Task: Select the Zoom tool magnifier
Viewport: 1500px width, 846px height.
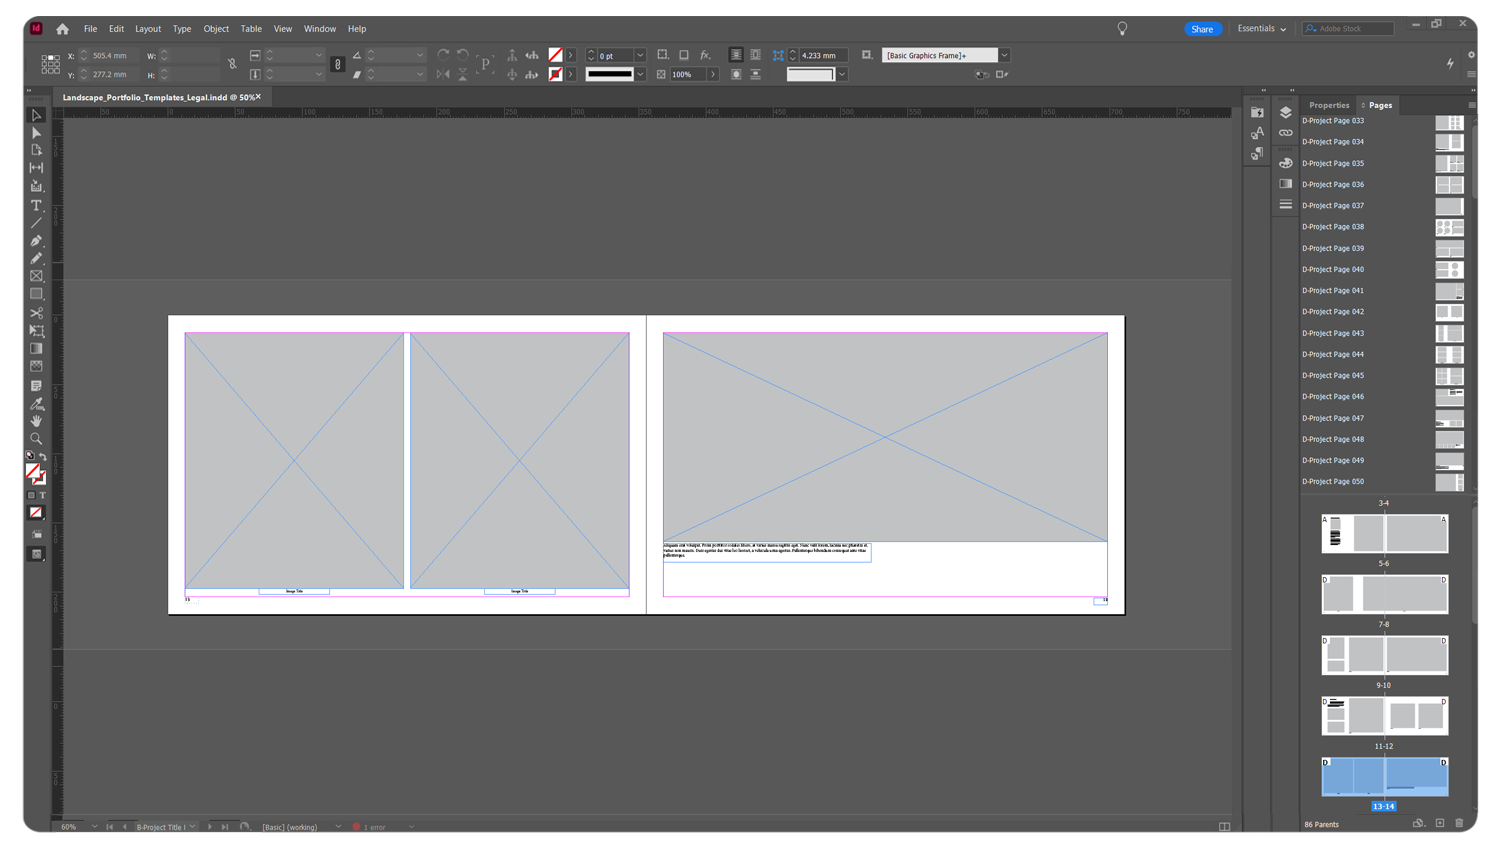Action: point(36,439)
